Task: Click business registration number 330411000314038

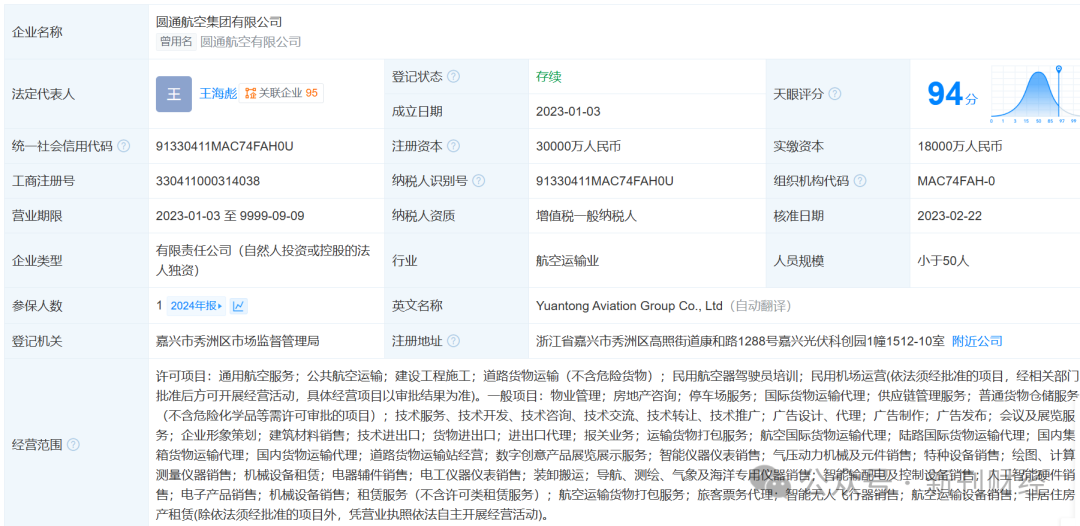Action: pos(208,181)
